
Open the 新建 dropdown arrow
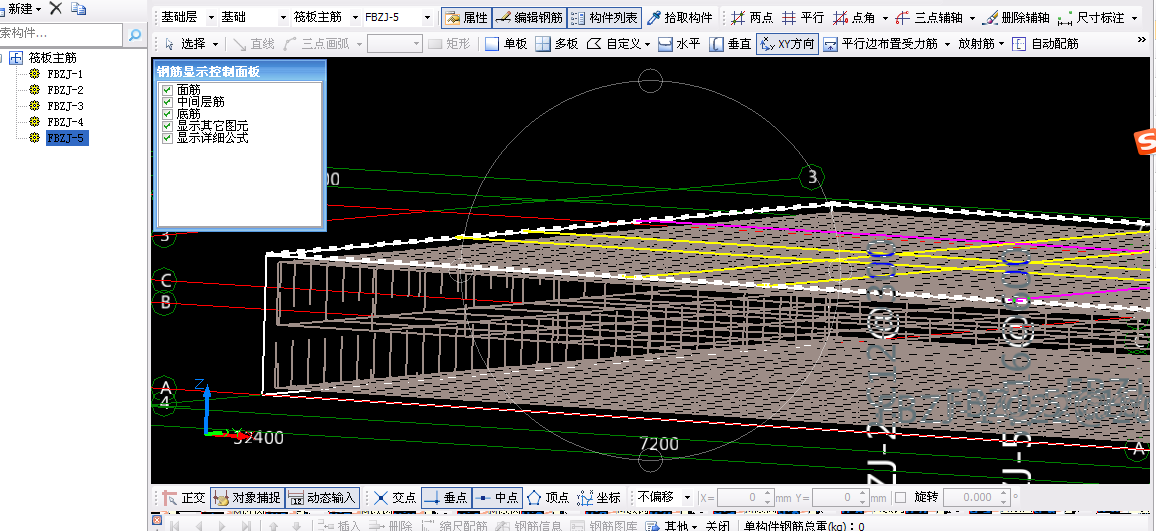click(38, 9)
